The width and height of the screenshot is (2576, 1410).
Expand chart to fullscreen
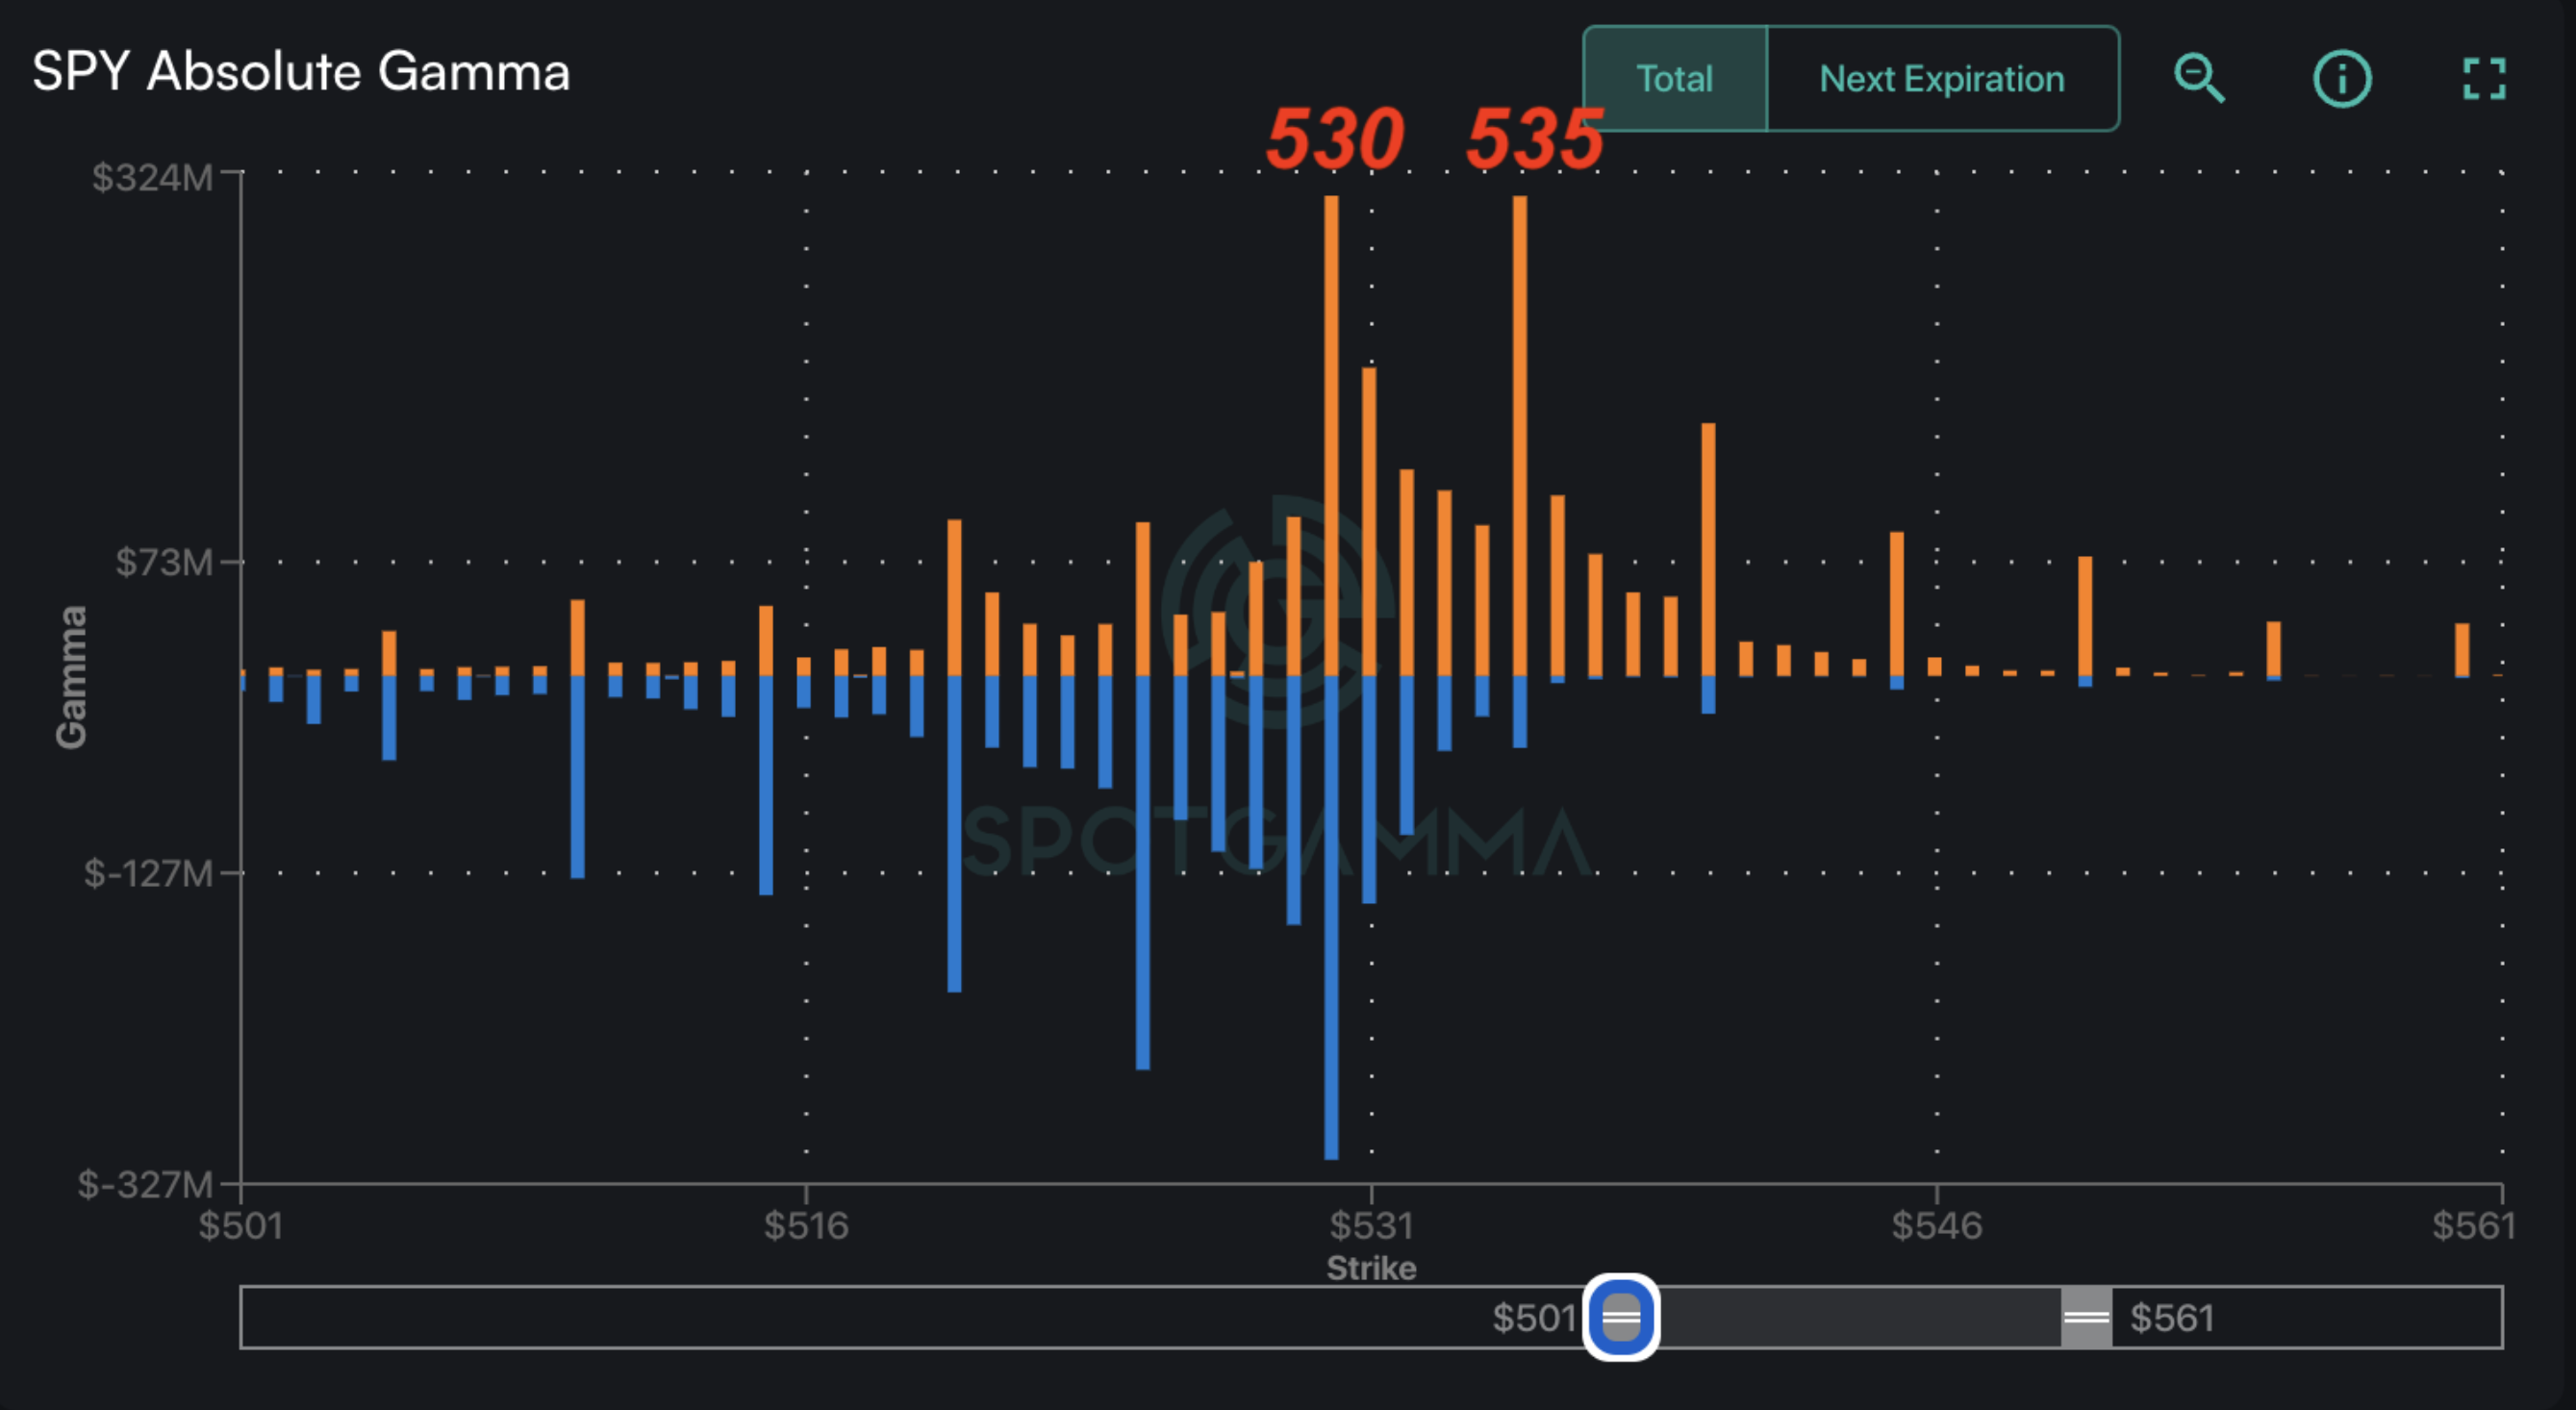coord(2484,79)
